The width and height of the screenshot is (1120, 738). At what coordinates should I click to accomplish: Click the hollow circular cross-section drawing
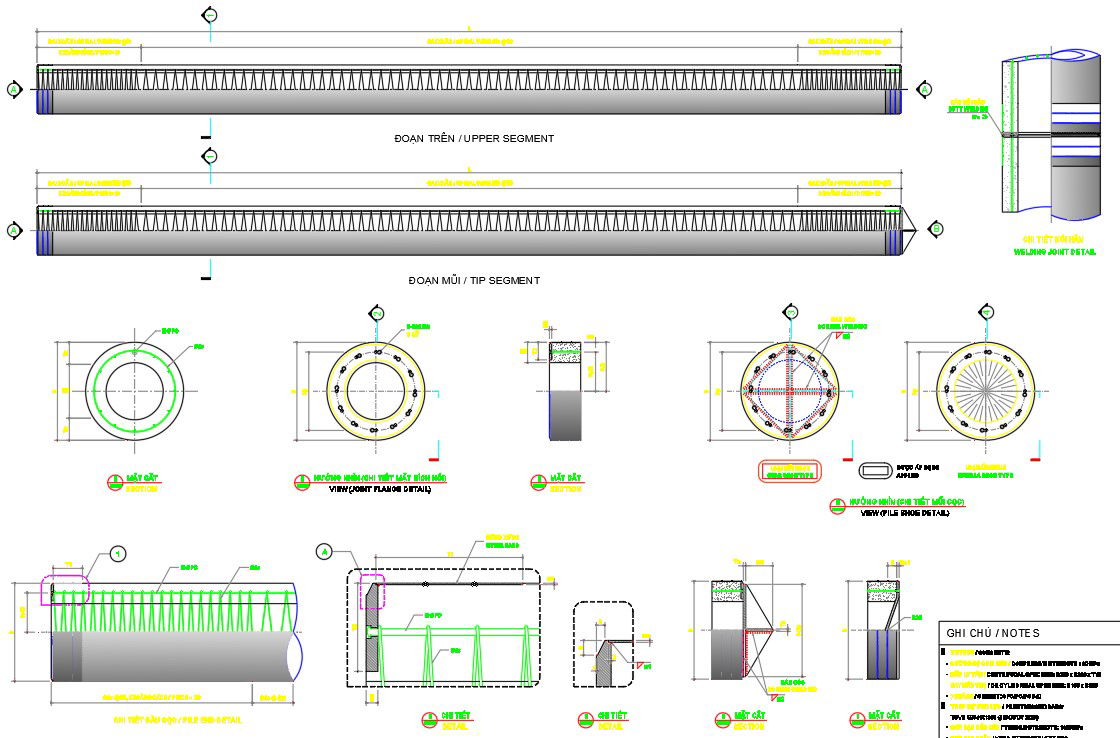pos(135,391)
